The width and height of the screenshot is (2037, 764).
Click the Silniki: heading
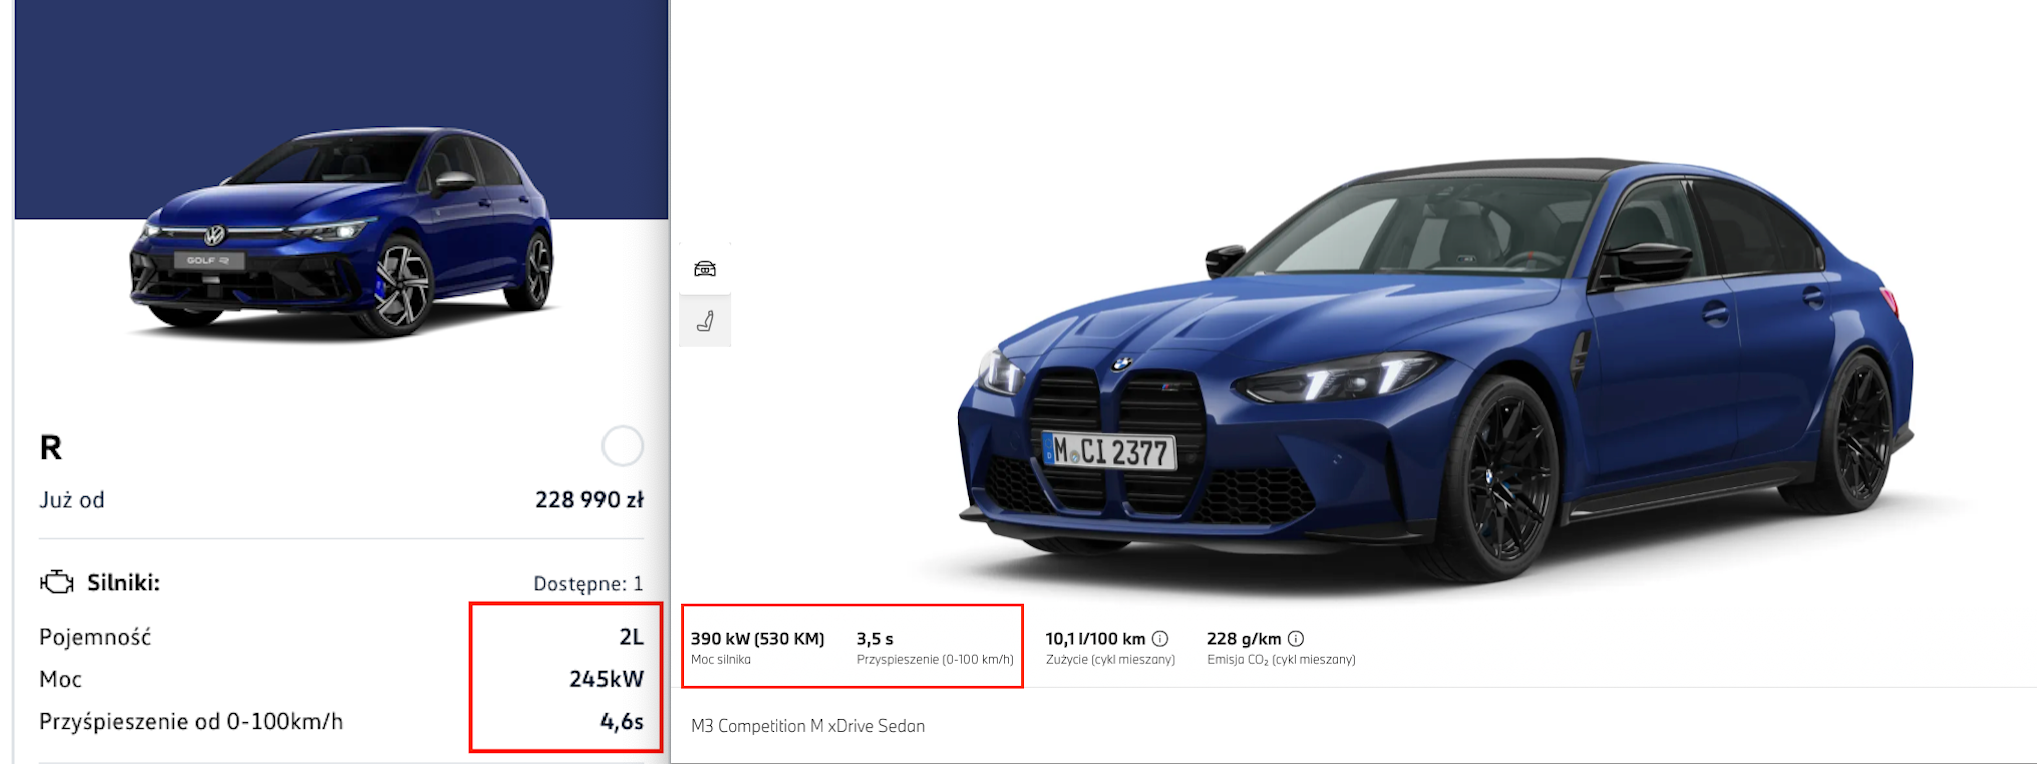(123, 582)
